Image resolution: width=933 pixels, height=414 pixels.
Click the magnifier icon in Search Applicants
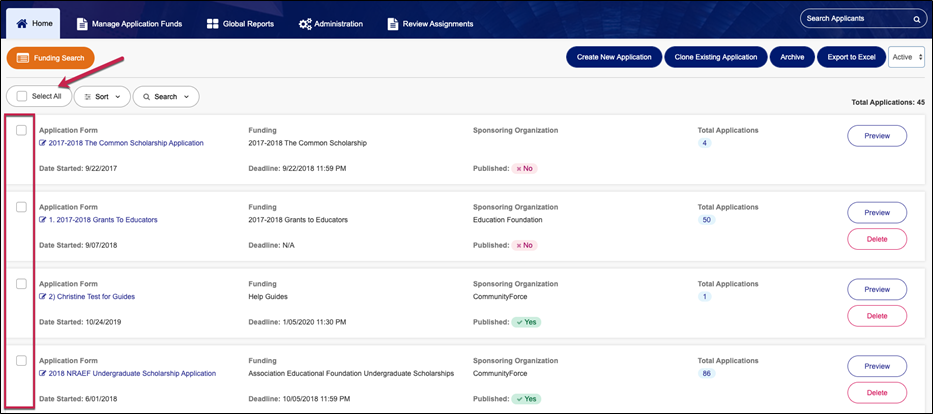[915, 19]
